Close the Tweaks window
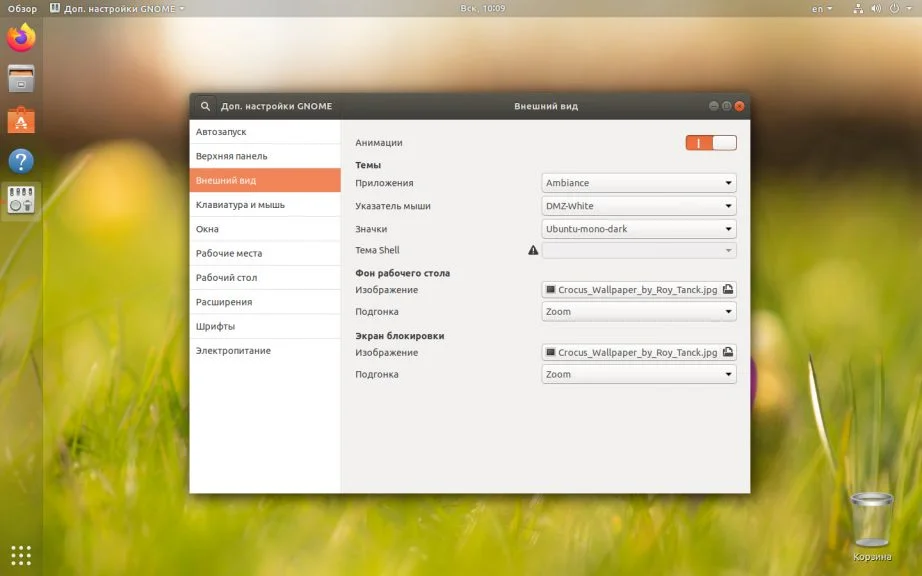Viewport: 922px width, 576px height. [x=739, y=106]
